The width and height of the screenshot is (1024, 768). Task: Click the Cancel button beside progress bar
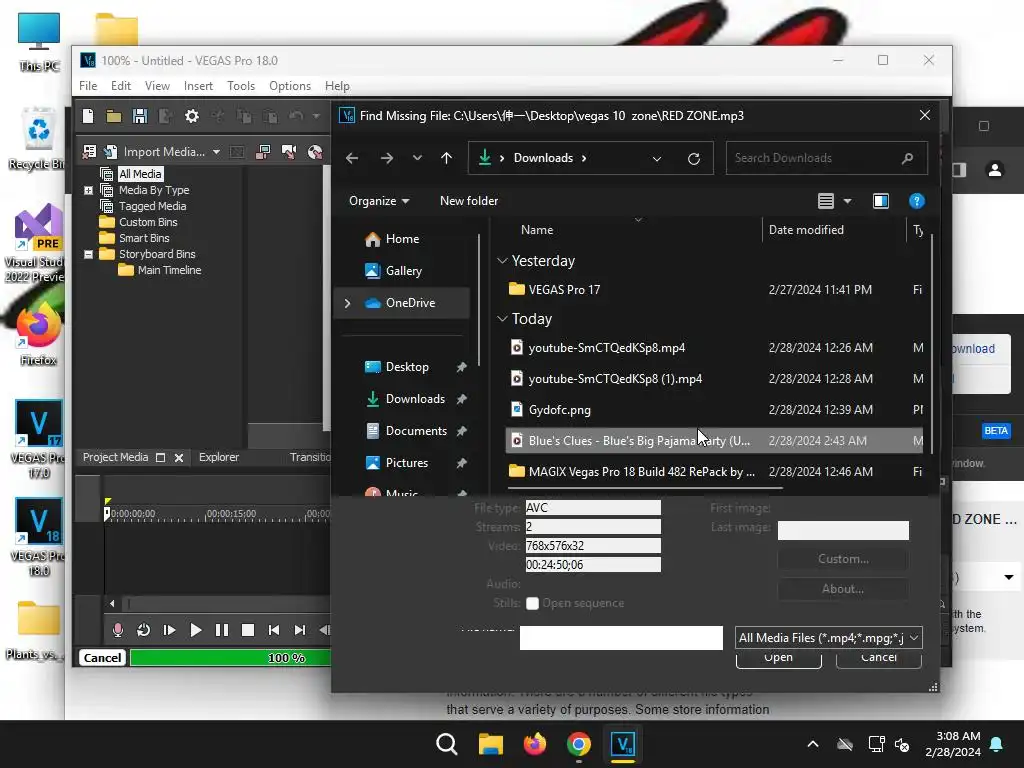pos(102,658)
